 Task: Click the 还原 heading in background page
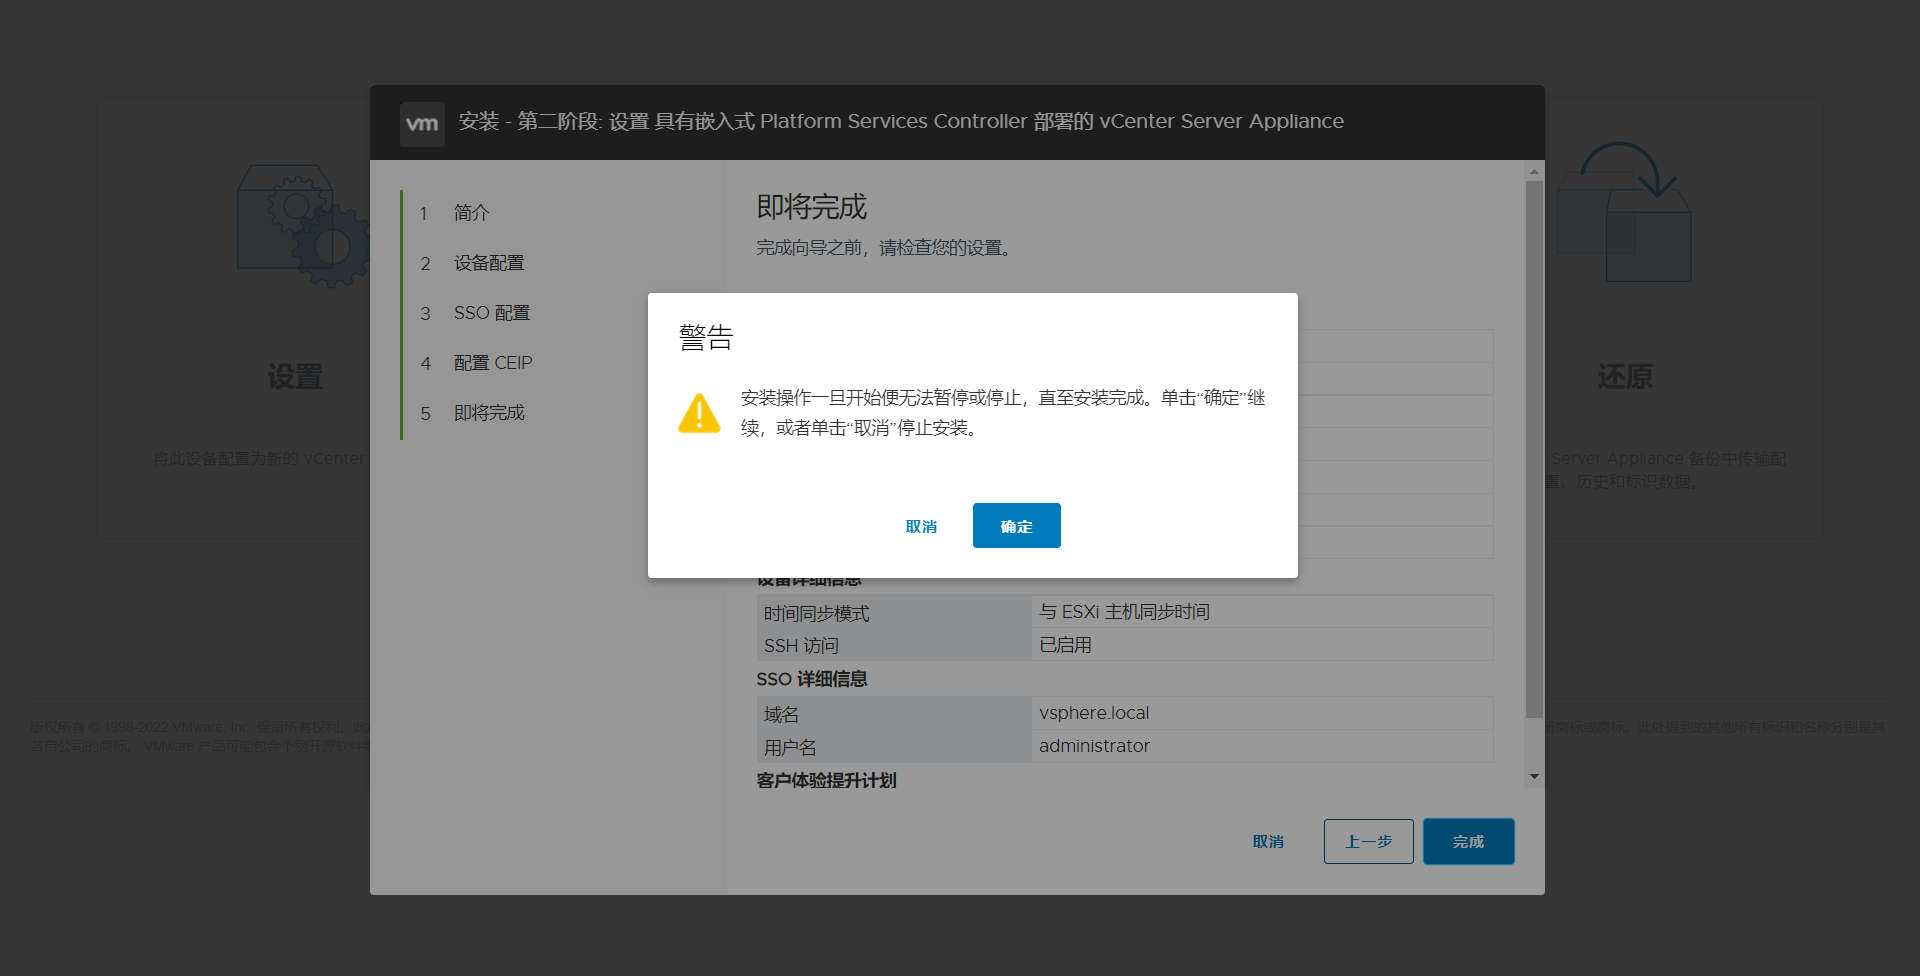click(1625, 377)
